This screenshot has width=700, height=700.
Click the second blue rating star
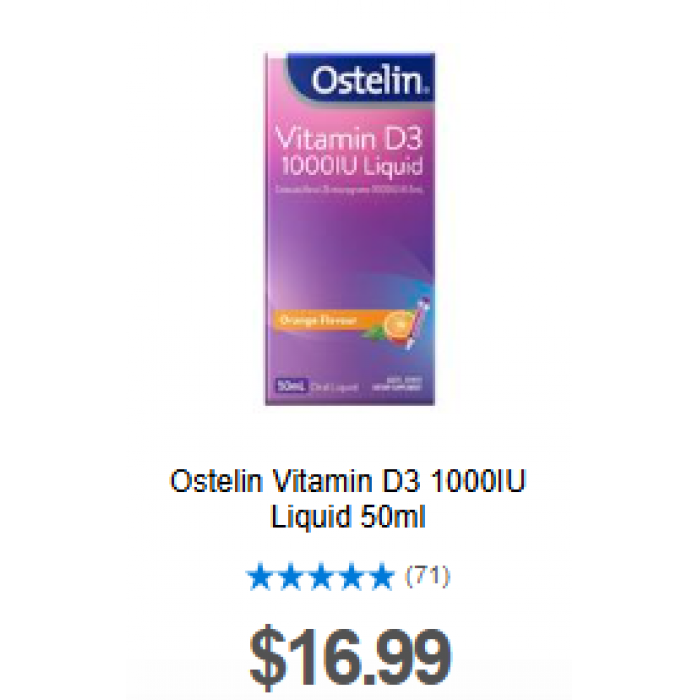pyautogui.click(x=290, y=576)
